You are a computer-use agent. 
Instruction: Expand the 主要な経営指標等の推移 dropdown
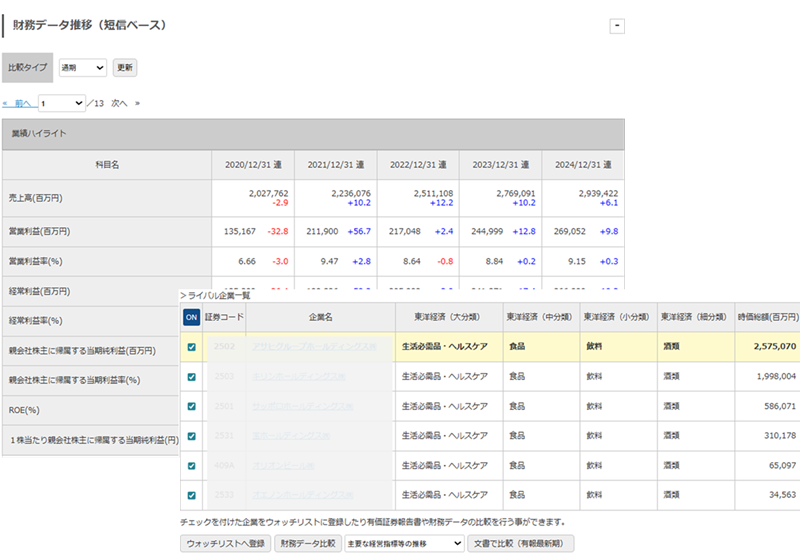[x=403, y=543]
